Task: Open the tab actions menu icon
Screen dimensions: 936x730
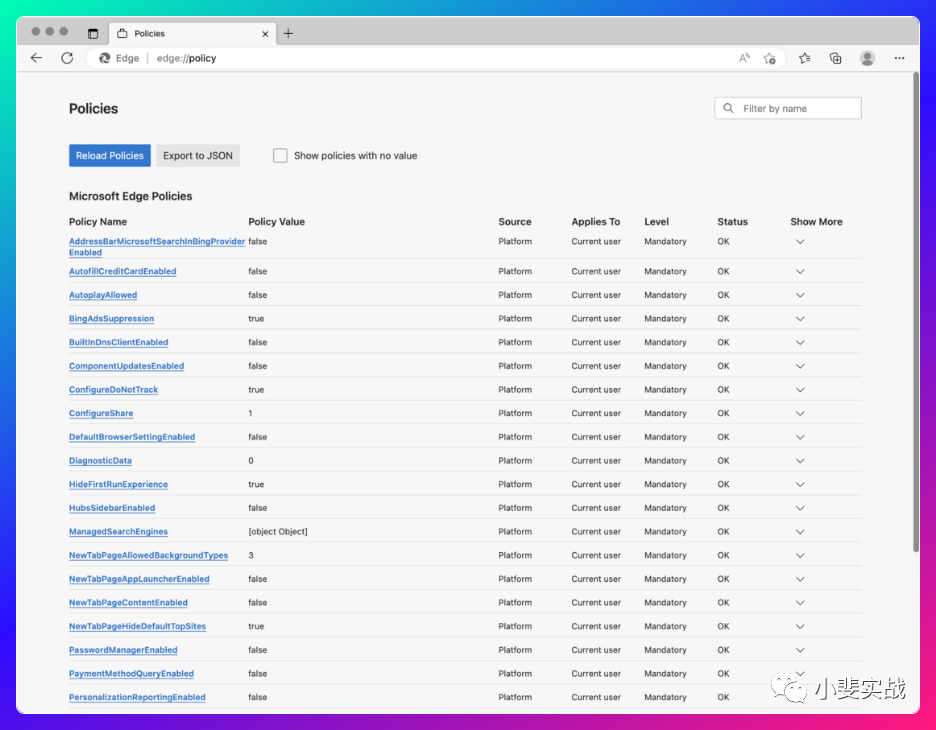Action: coord(93,33)
